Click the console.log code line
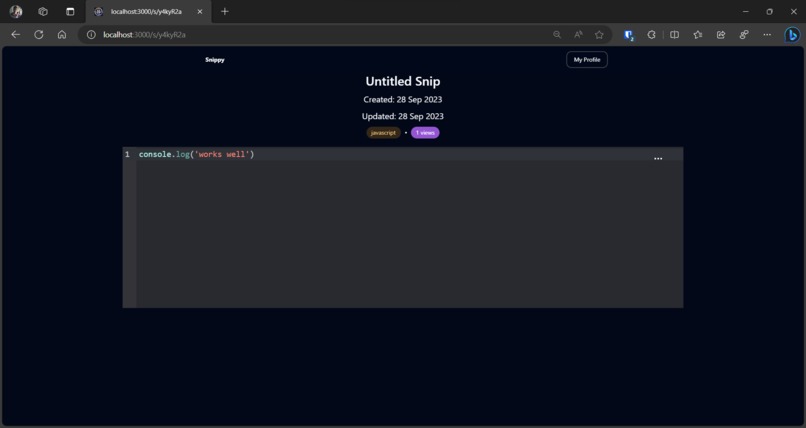Image resolution: width=806 pixels, height=428 pixels. pos(196,154)
